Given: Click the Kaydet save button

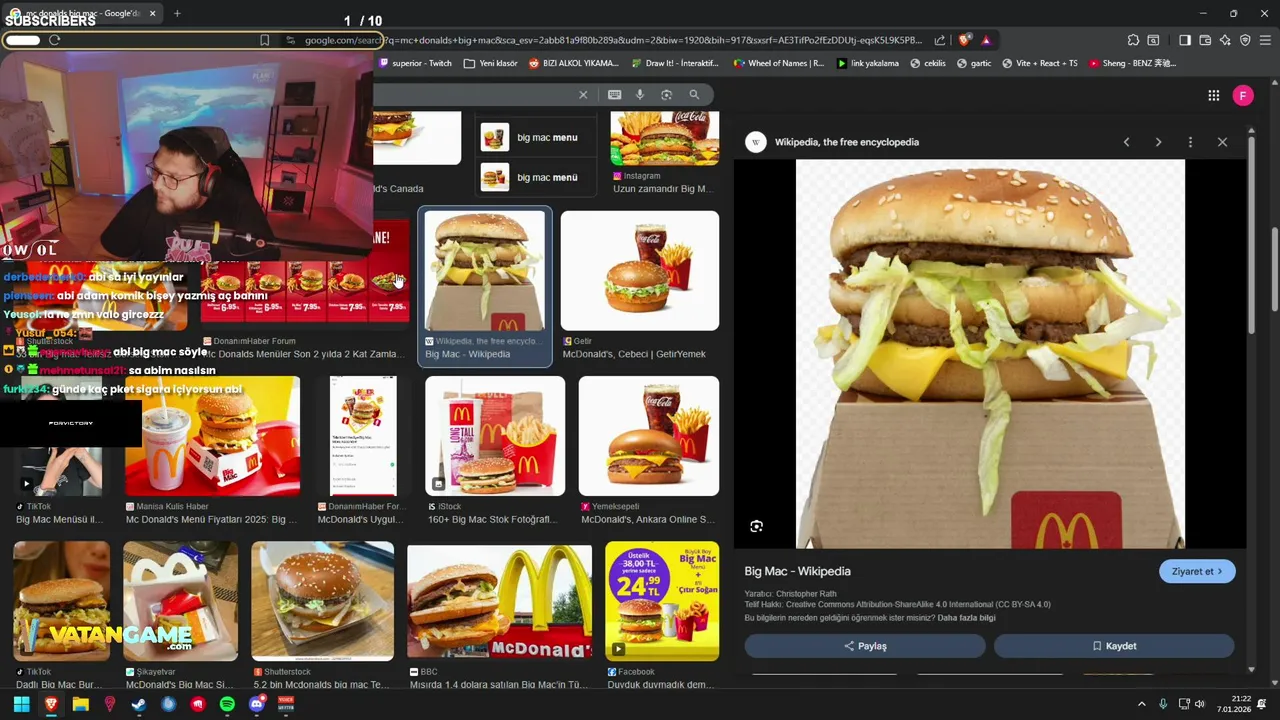Looking at the screenshot, I should coord(1114,646).
